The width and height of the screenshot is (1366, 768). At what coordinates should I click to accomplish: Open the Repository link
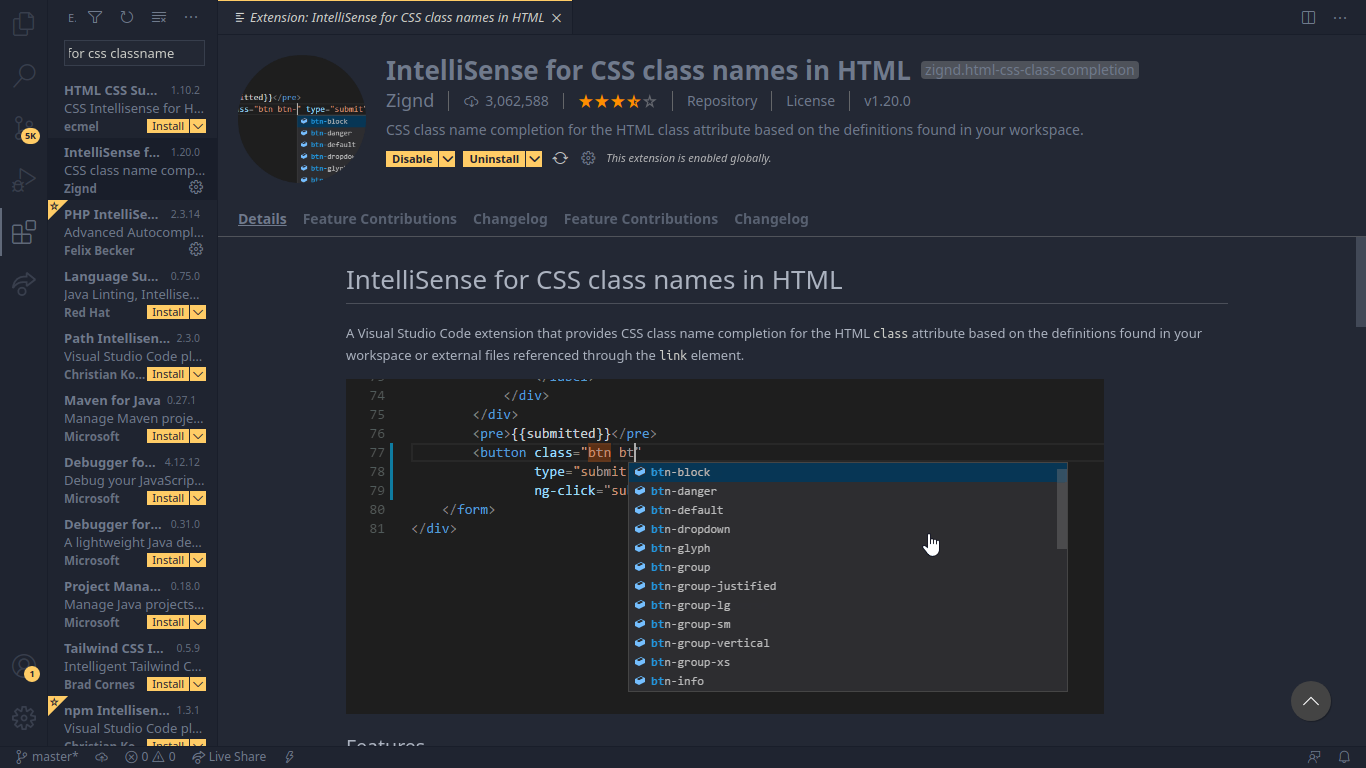722,101
